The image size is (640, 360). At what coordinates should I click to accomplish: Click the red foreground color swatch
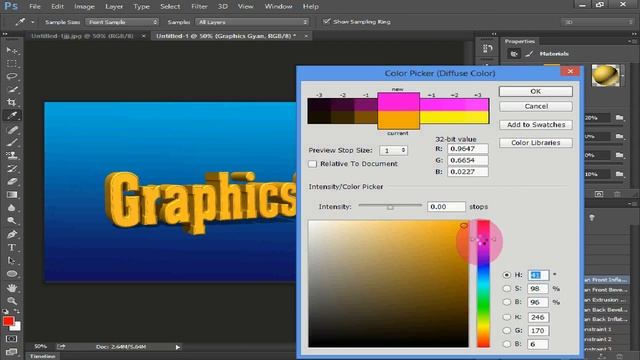[8, 321]
